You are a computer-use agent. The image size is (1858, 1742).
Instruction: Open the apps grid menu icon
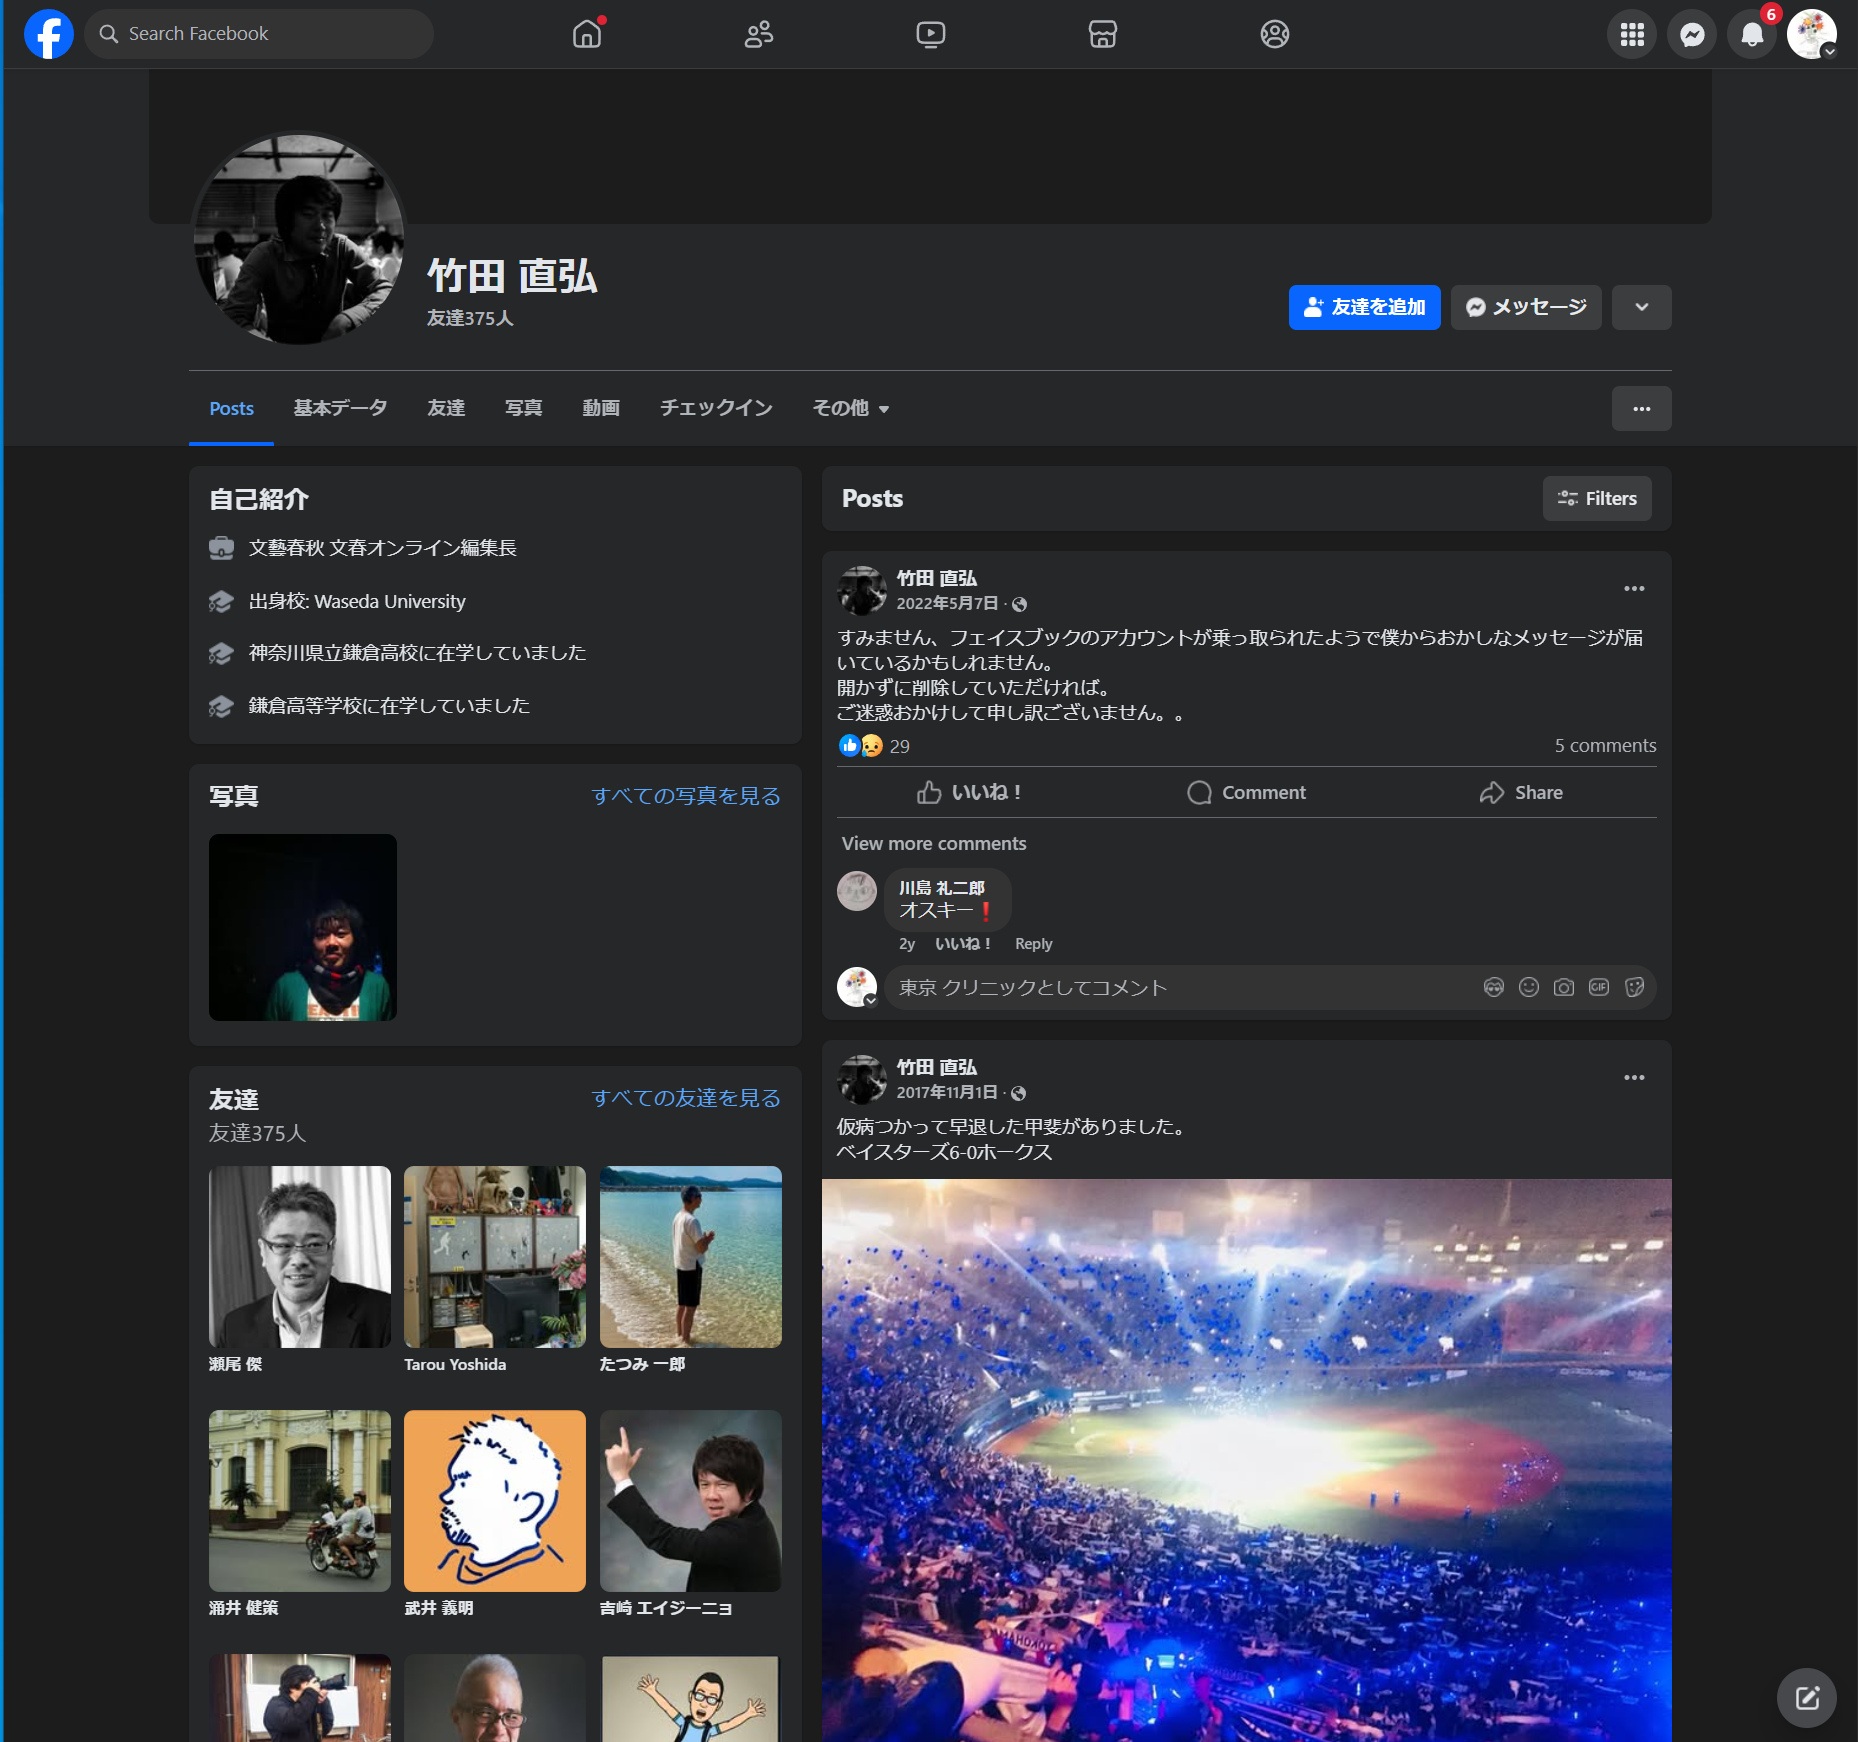[1632, 34]
